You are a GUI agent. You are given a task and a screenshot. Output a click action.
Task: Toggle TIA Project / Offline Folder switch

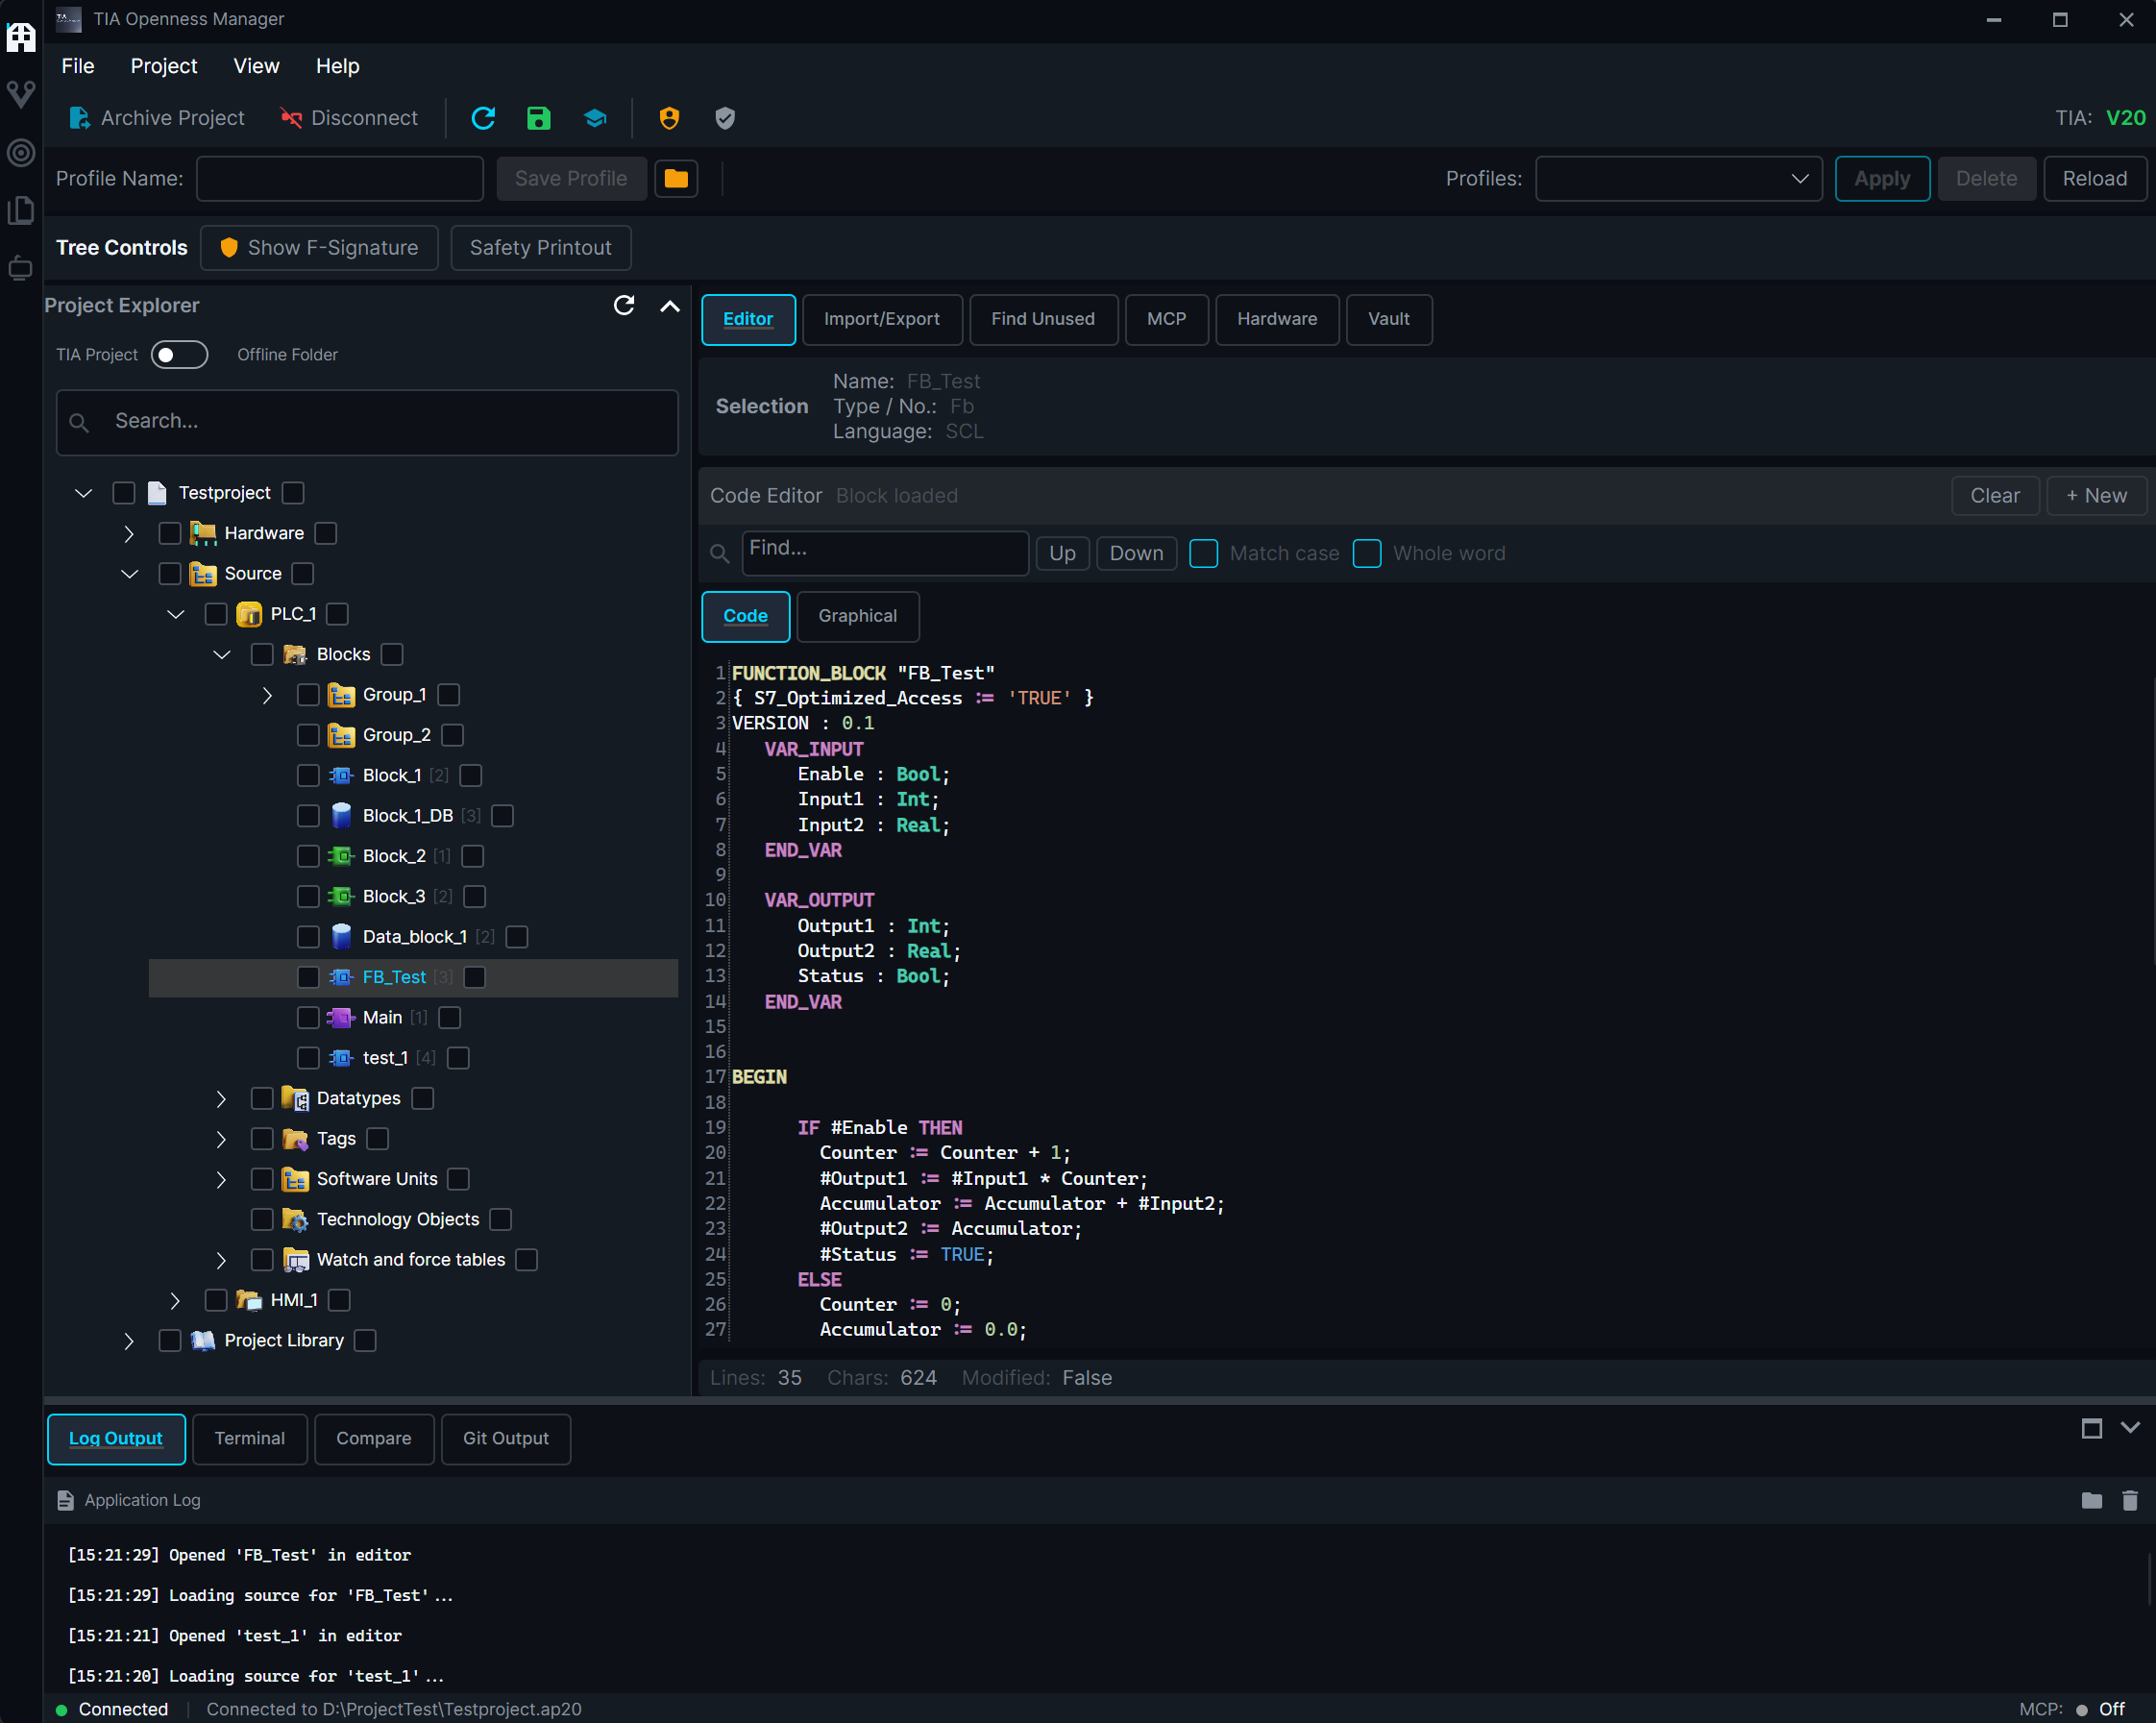(x=179, y=355)
